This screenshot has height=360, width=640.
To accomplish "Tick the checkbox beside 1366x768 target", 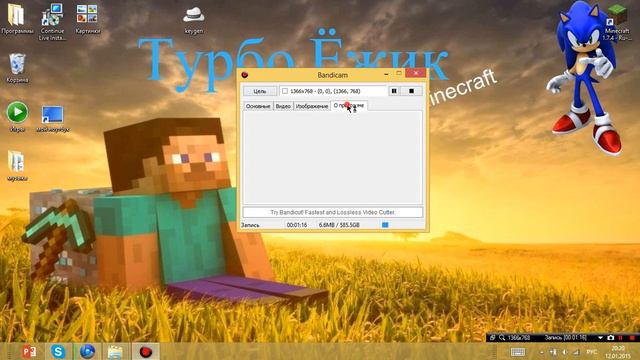I will pos(285,91).
